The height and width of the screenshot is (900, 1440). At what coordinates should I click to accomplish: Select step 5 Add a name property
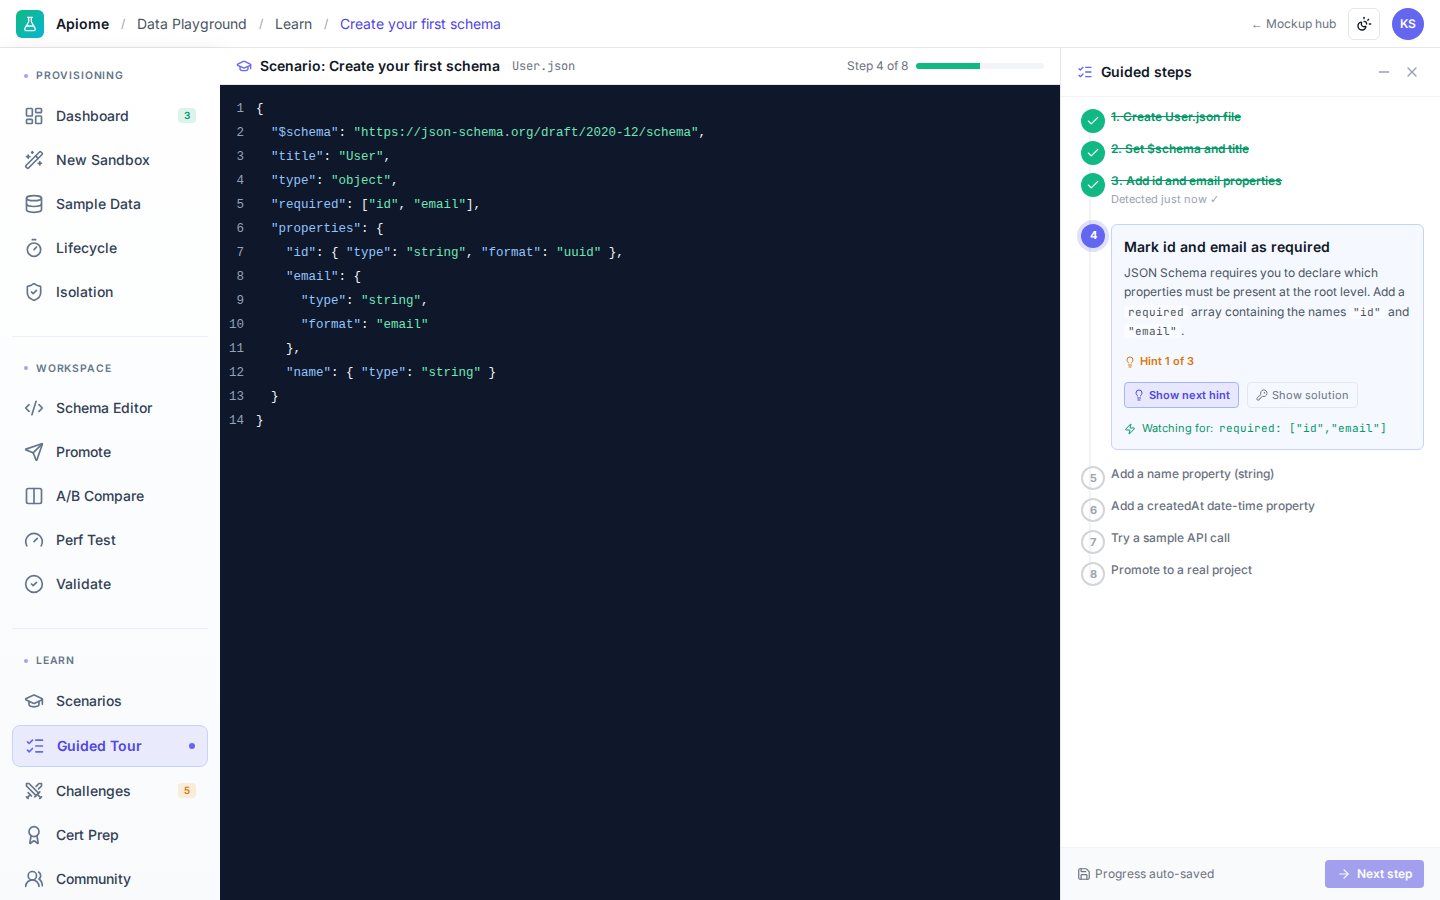point(1192,474)
